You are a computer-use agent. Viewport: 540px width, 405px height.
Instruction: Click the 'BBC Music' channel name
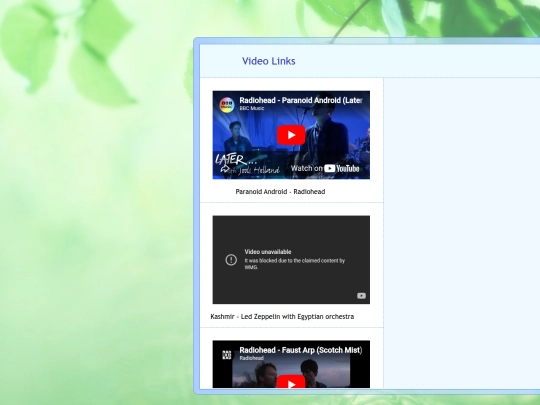pyautogui.click(x=252, y=108)
